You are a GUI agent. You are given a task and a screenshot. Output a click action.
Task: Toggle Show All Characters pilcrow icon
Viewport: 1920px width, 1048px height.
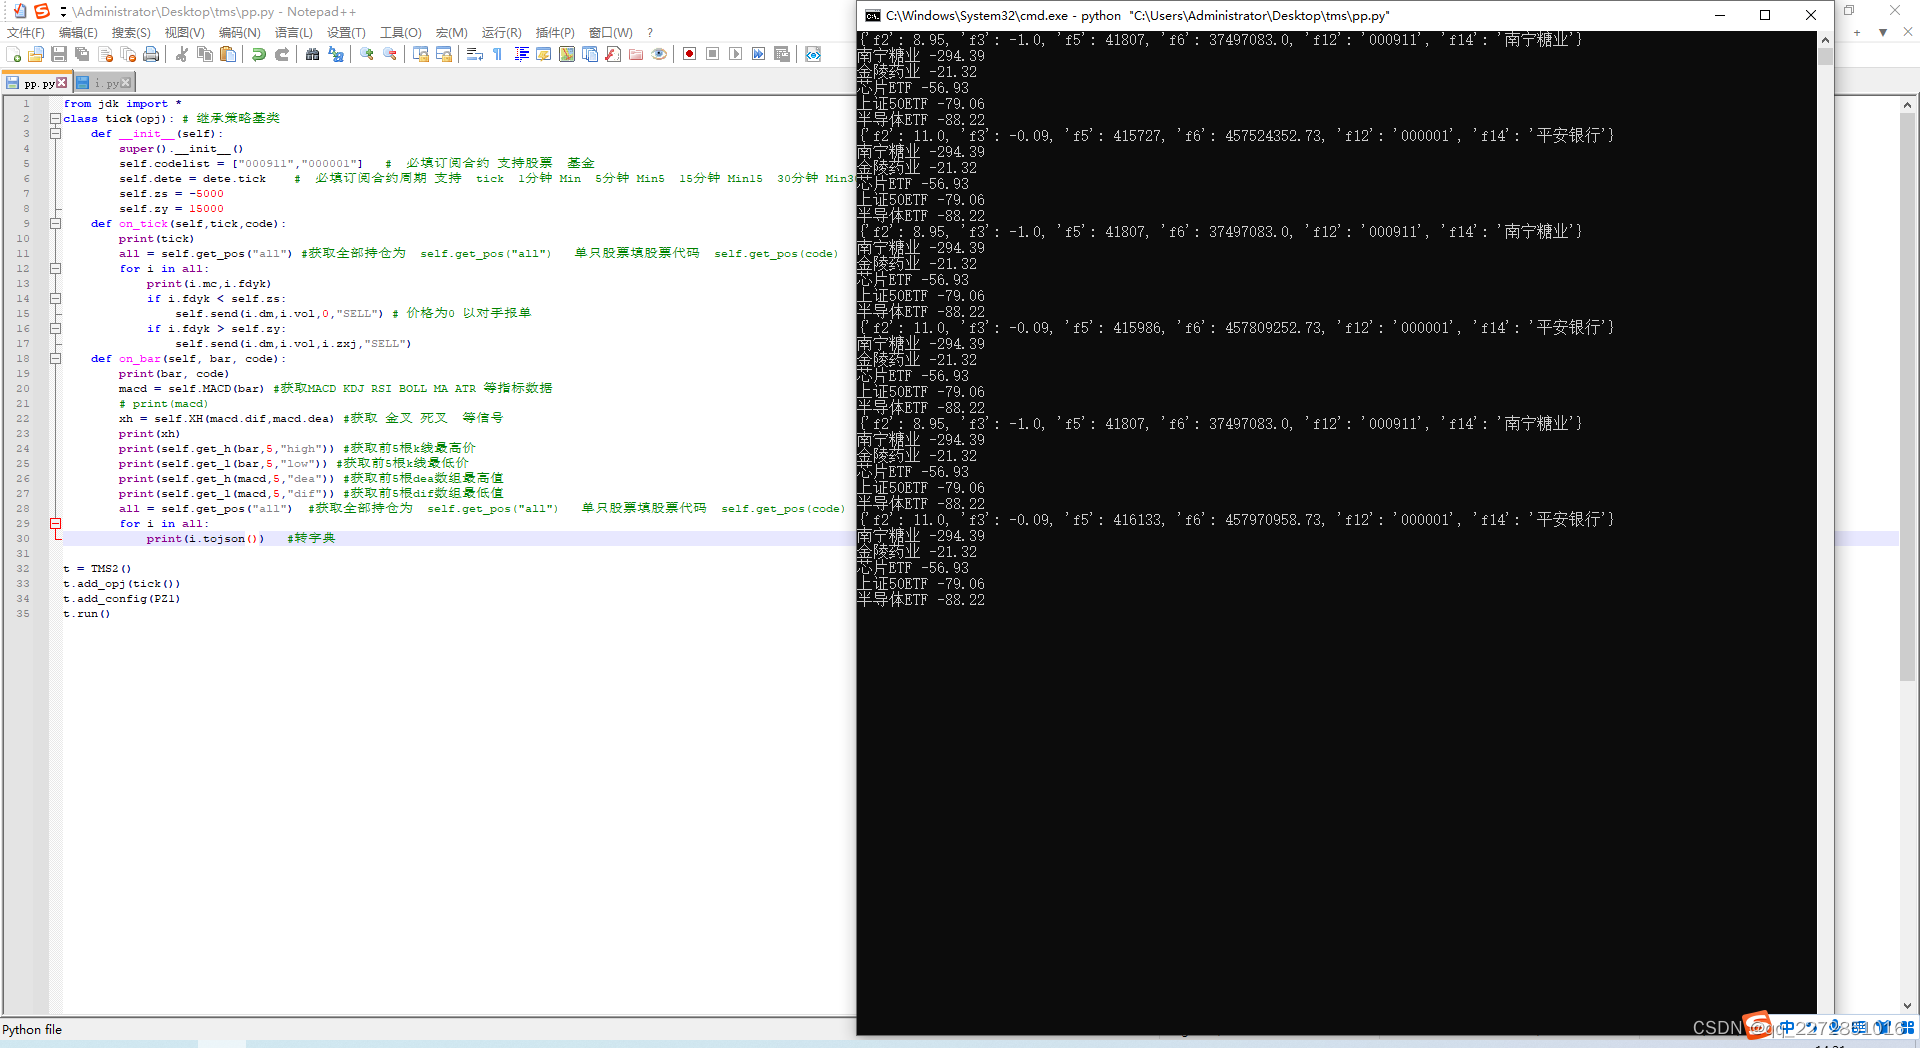coord(497,54)
